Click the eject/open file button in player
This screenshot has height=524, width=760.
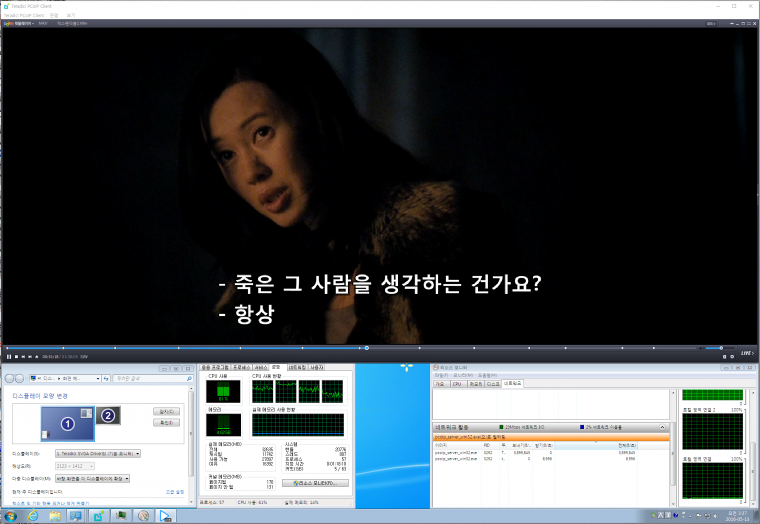coord(36,357)
